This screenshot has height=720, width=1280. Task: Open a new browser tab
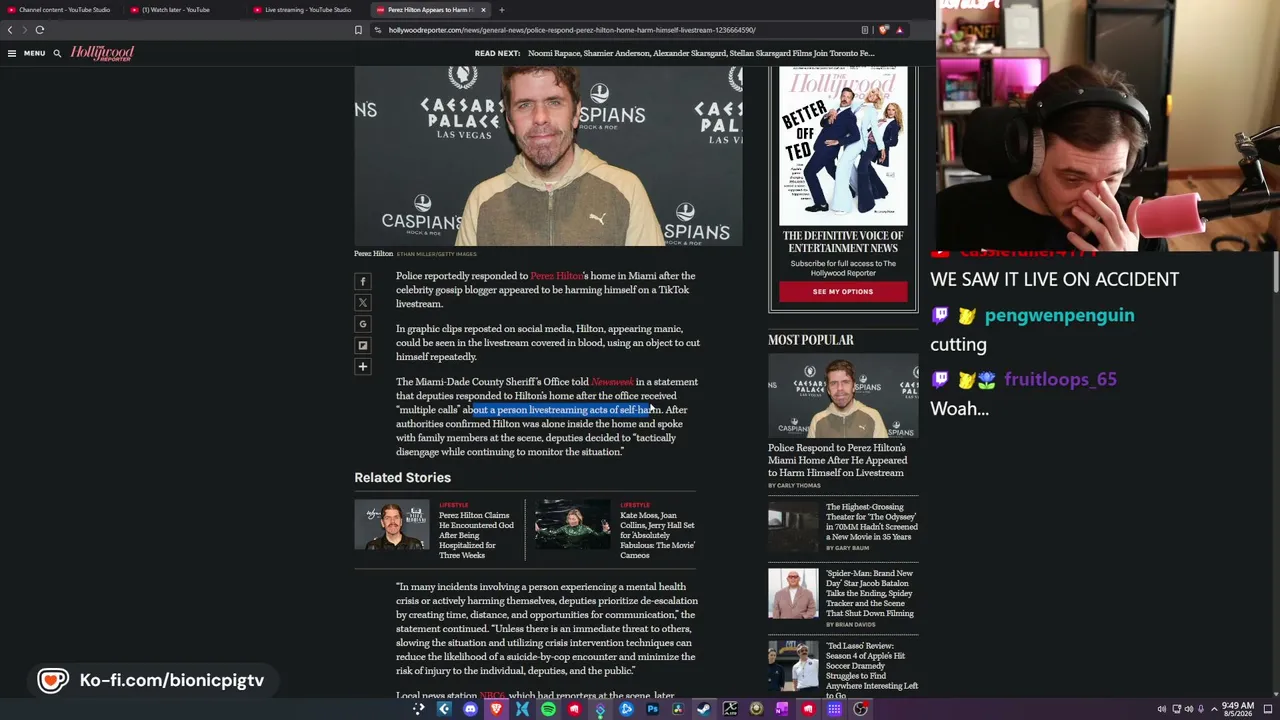pyautogui.click(x=502, y=10)
